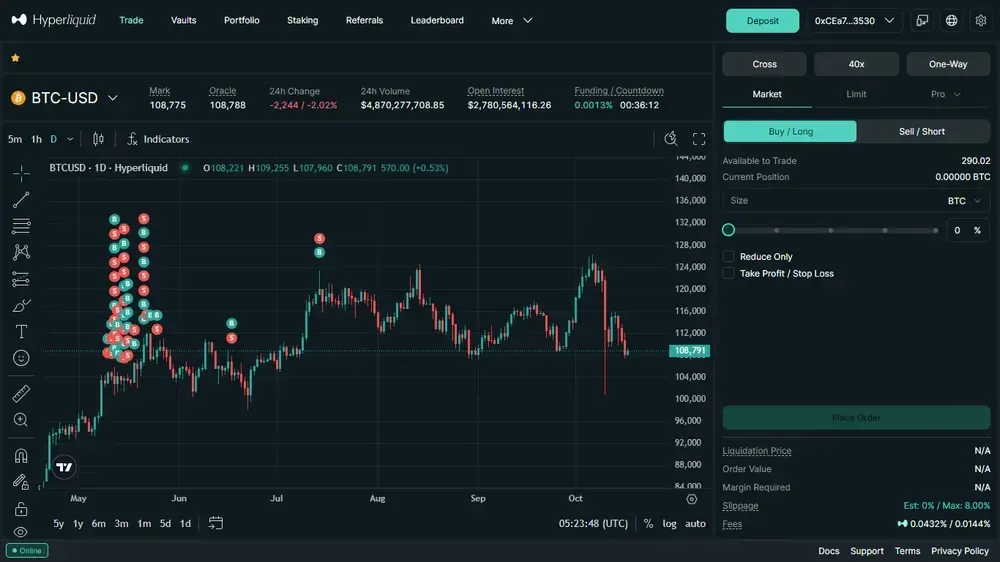
Task: Open the Support link
Action: 867,551
